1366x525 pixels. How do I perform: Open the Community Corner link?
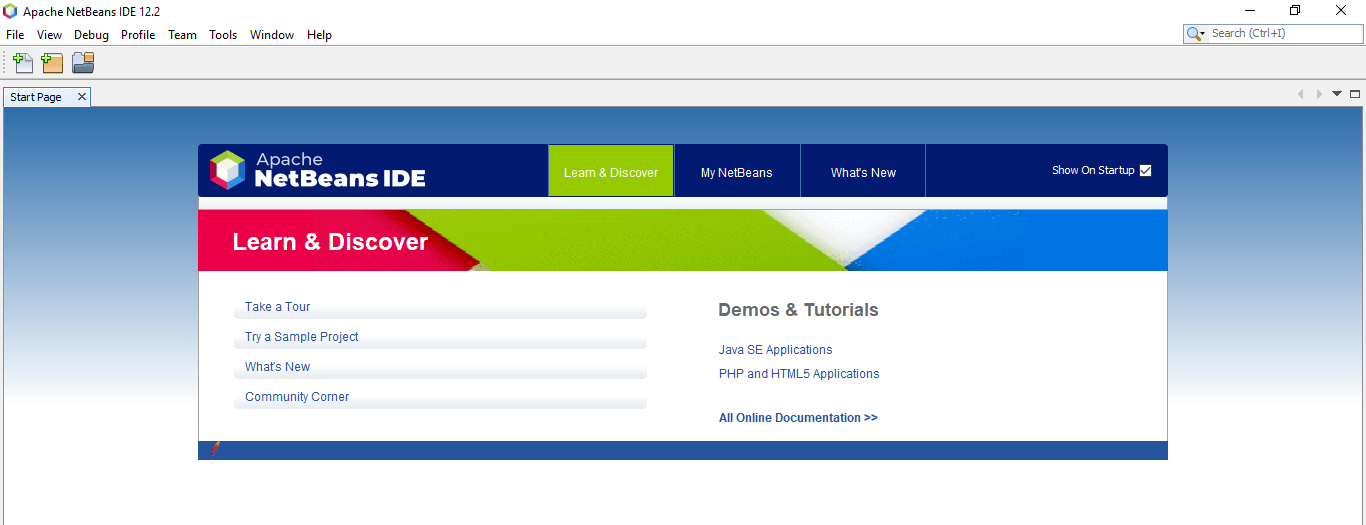[297, 397]
